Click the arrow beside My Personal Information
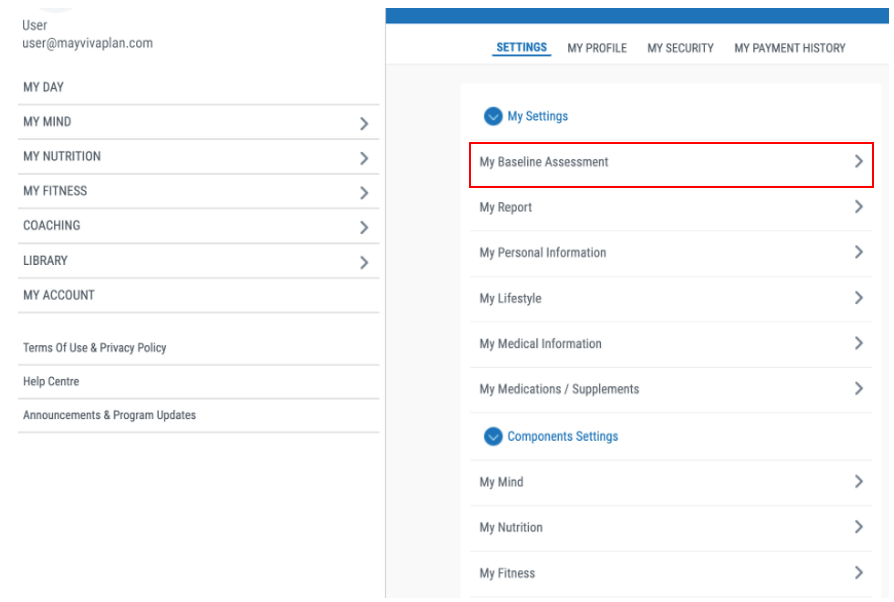Viewport: 894px width, 602px height. pos(858,253)
